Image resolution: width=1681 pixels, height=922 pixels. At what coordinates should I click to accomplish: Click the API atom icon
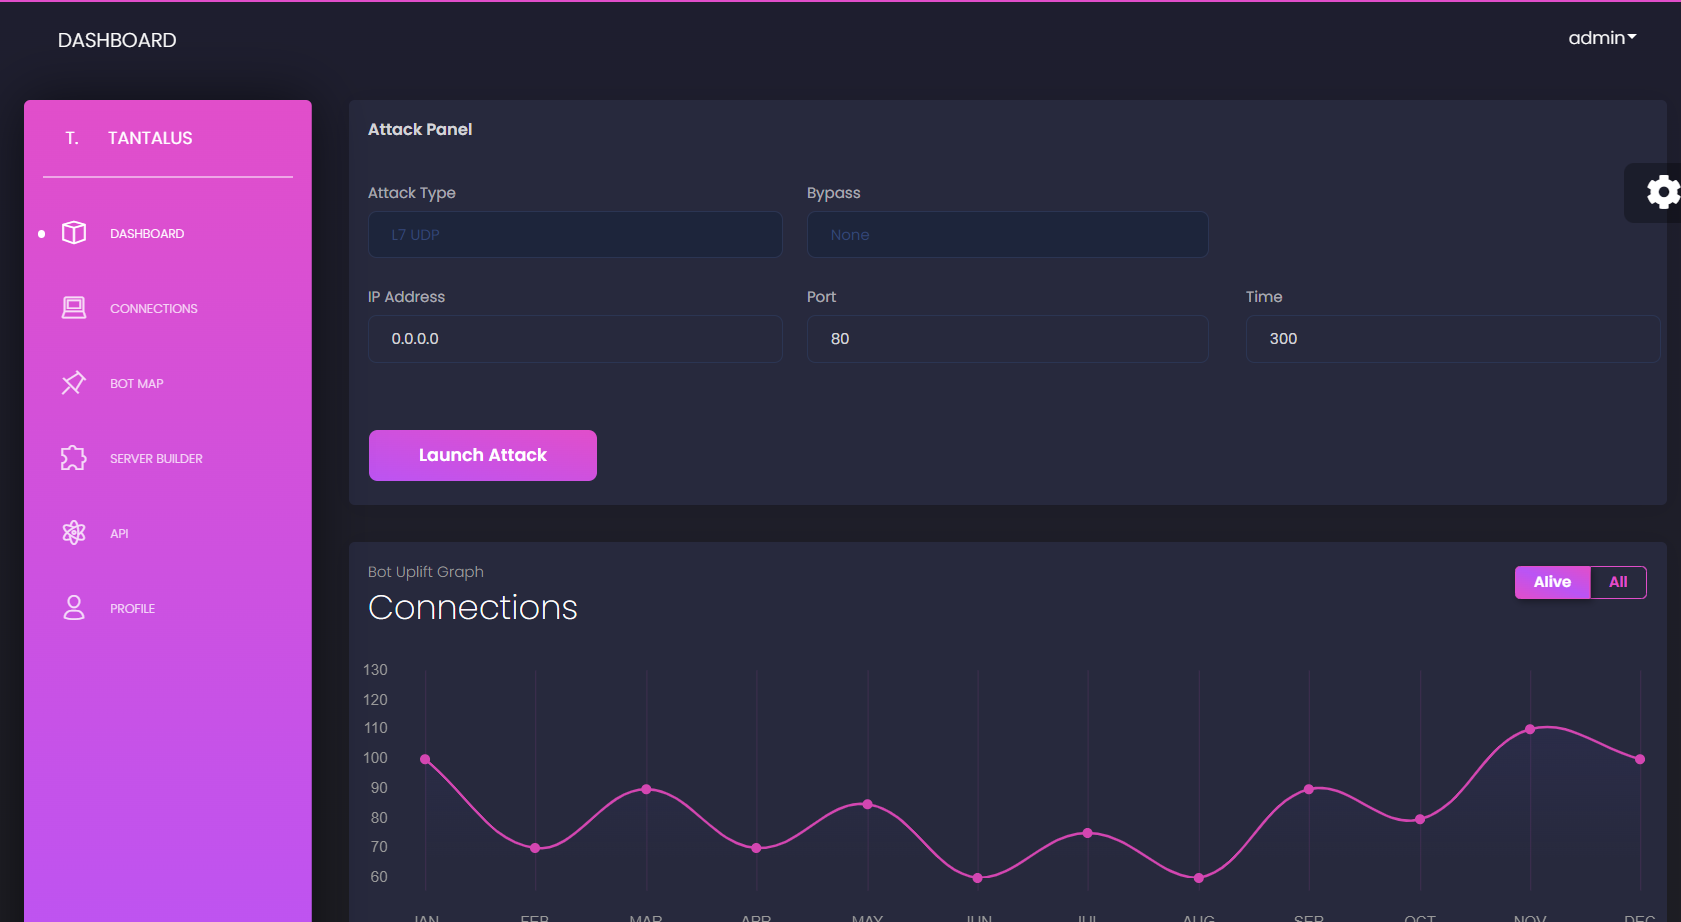(x=74, y=532)
